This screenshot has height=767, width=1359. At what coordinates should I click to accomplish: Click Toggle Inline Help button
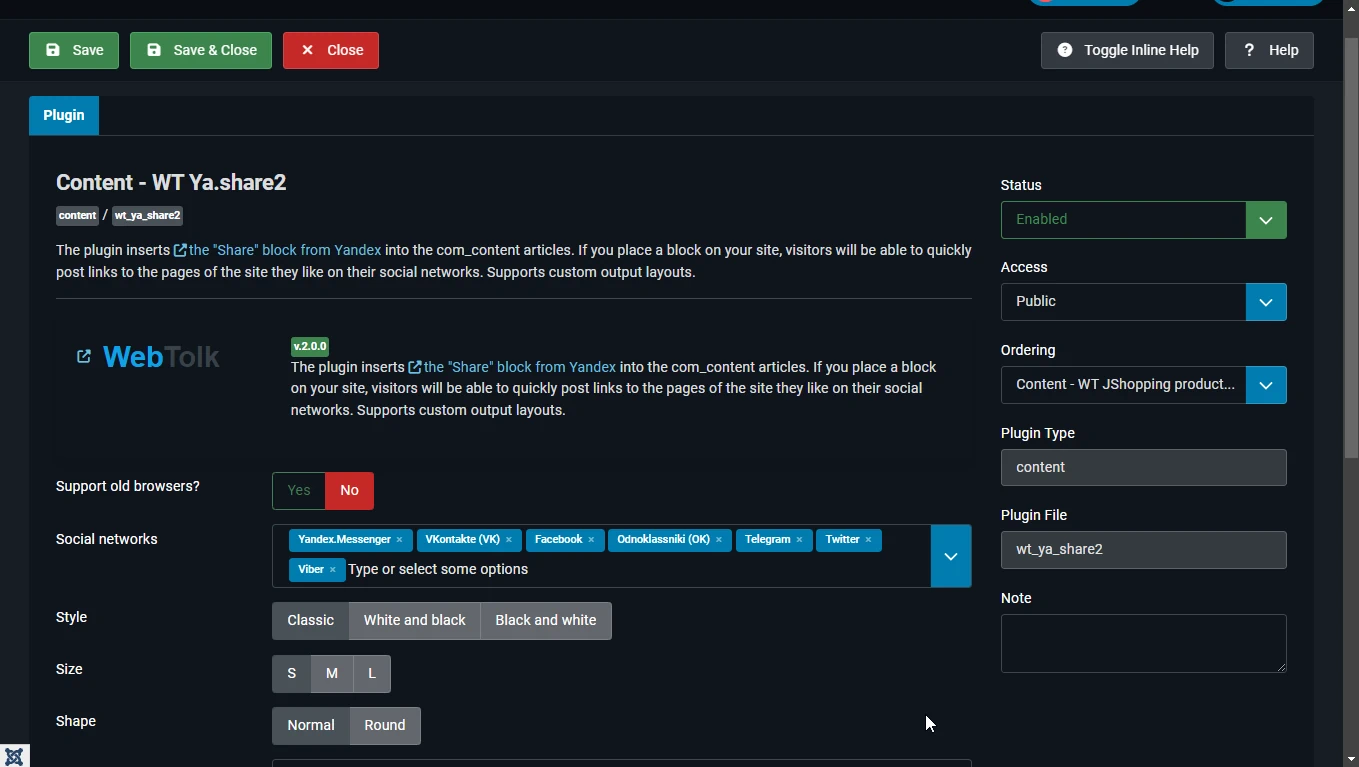point(1127,50)
